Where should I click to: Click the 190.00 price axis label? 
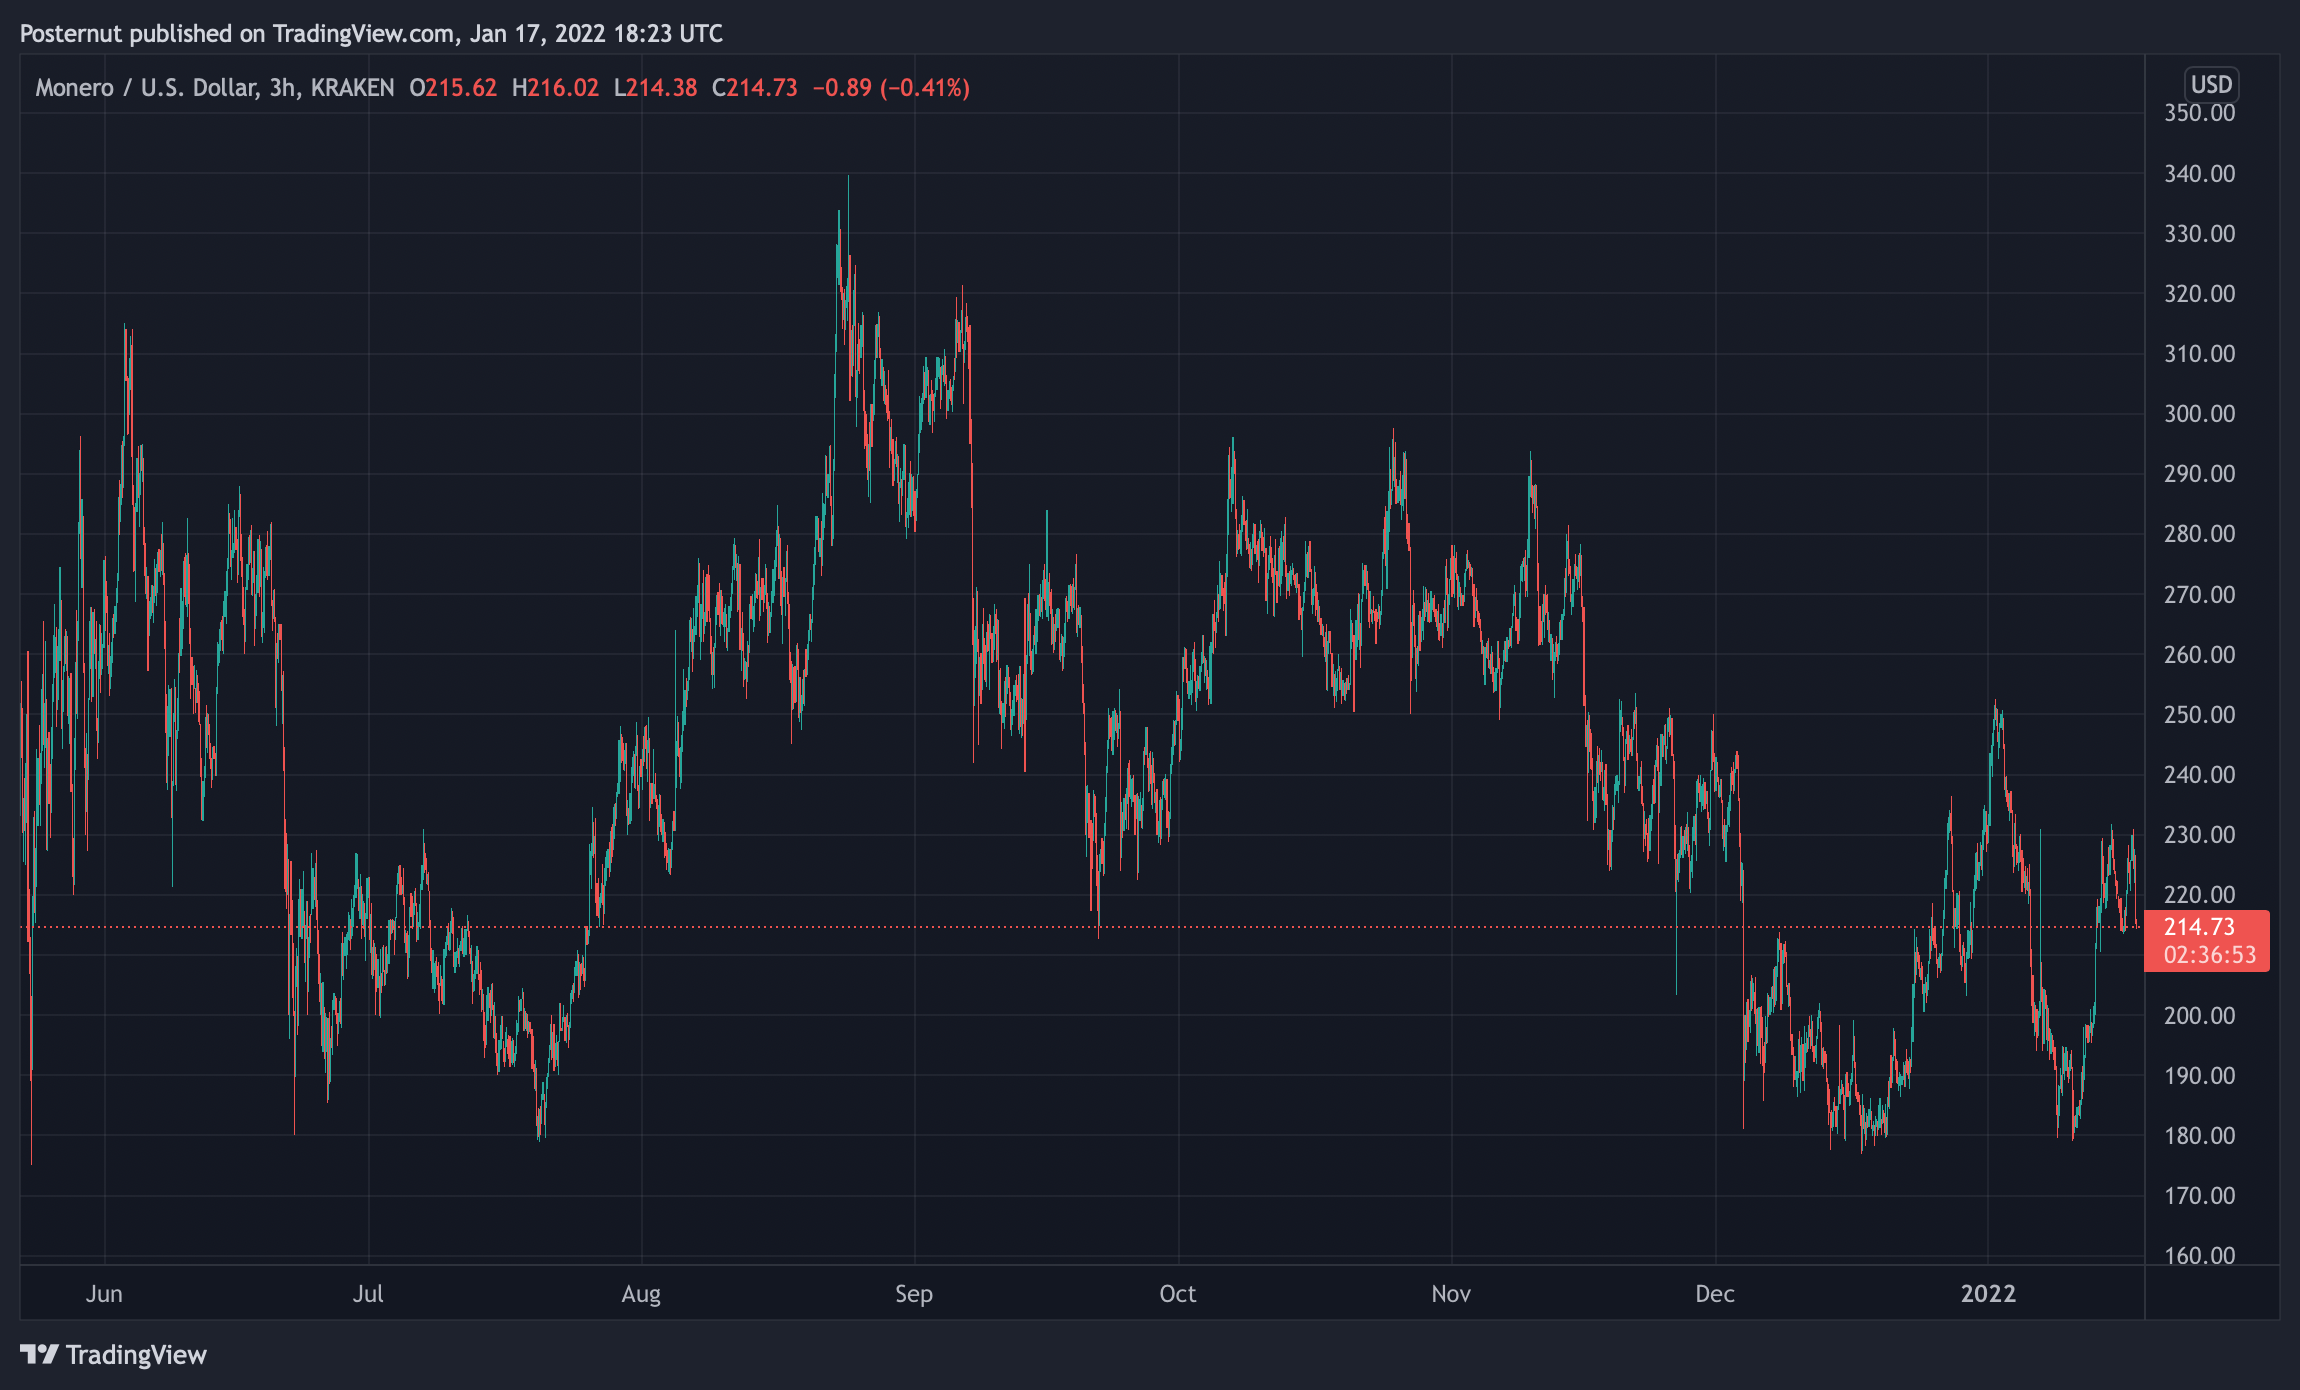pos(2200,1076)
